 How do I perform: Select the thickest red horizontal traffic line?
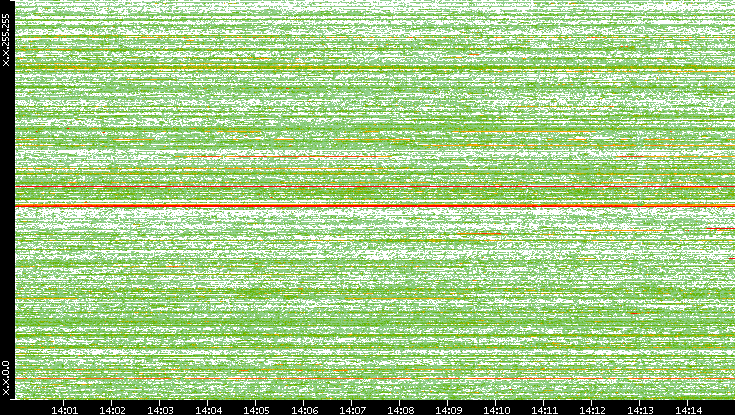pyautogui.click(x=375, y=206)
